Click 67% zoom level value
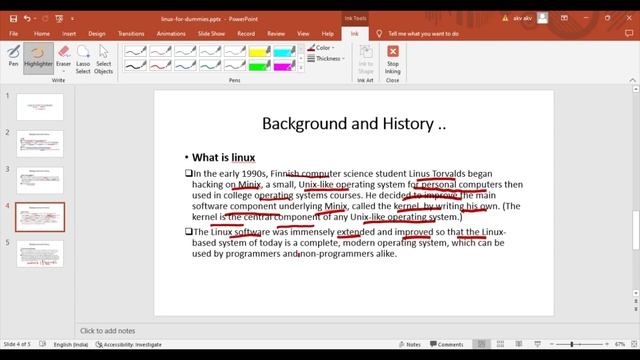Image resolution: width=640 pixels, height=360 pixels. click(x=620, y=344)
